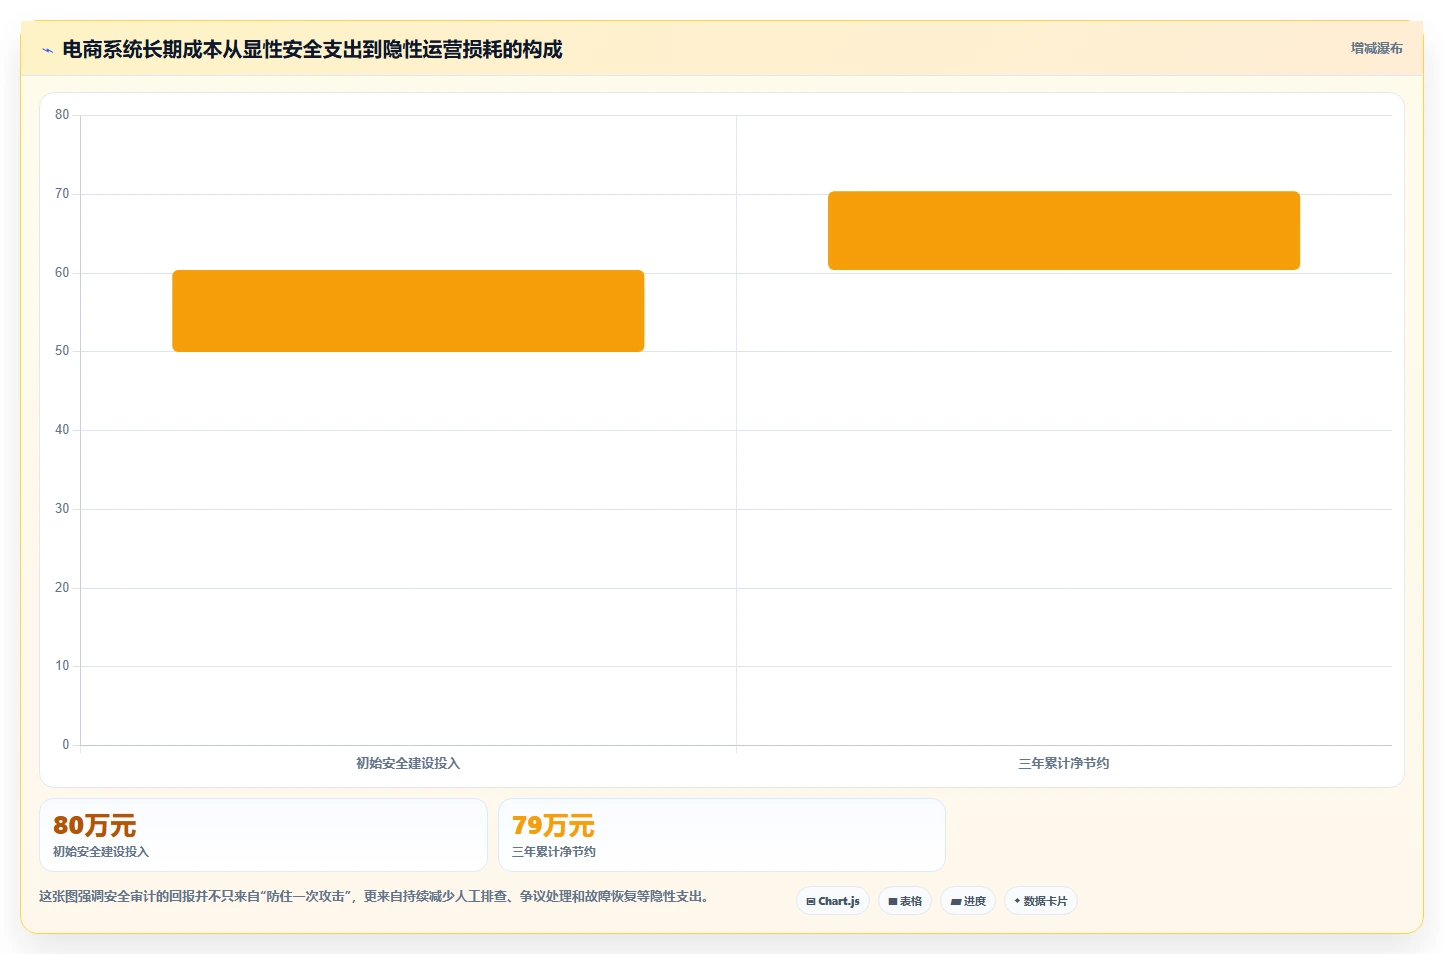
Task: Click the x-axis label 三年累计净节约
Action: point(1064,763)
